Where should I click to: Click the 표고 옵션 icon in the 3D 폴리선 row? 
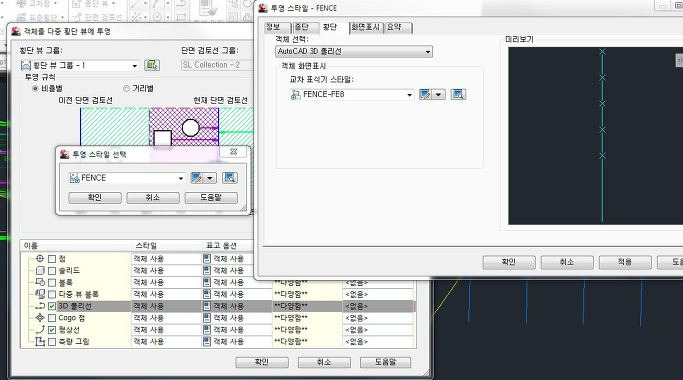pyautogui.click(x=207, y=306)
